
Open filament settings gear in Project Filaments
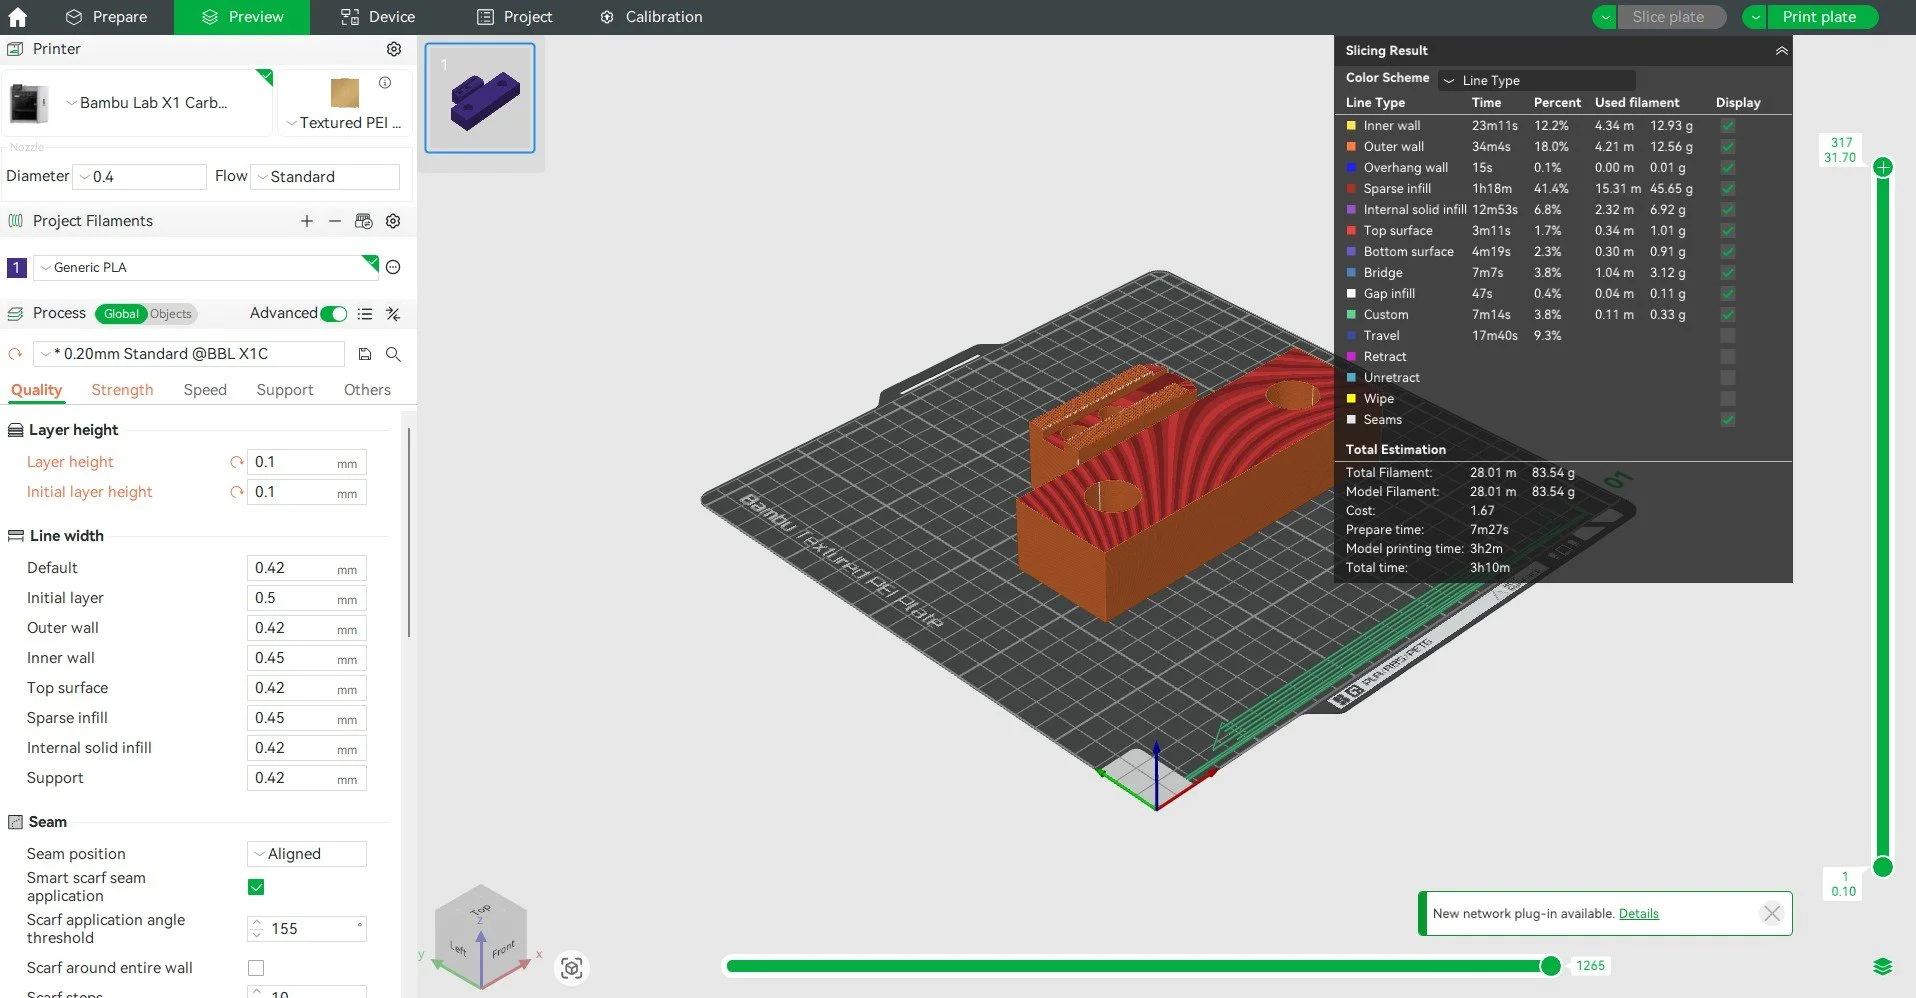pyautogui.click(x=393, y=221)
